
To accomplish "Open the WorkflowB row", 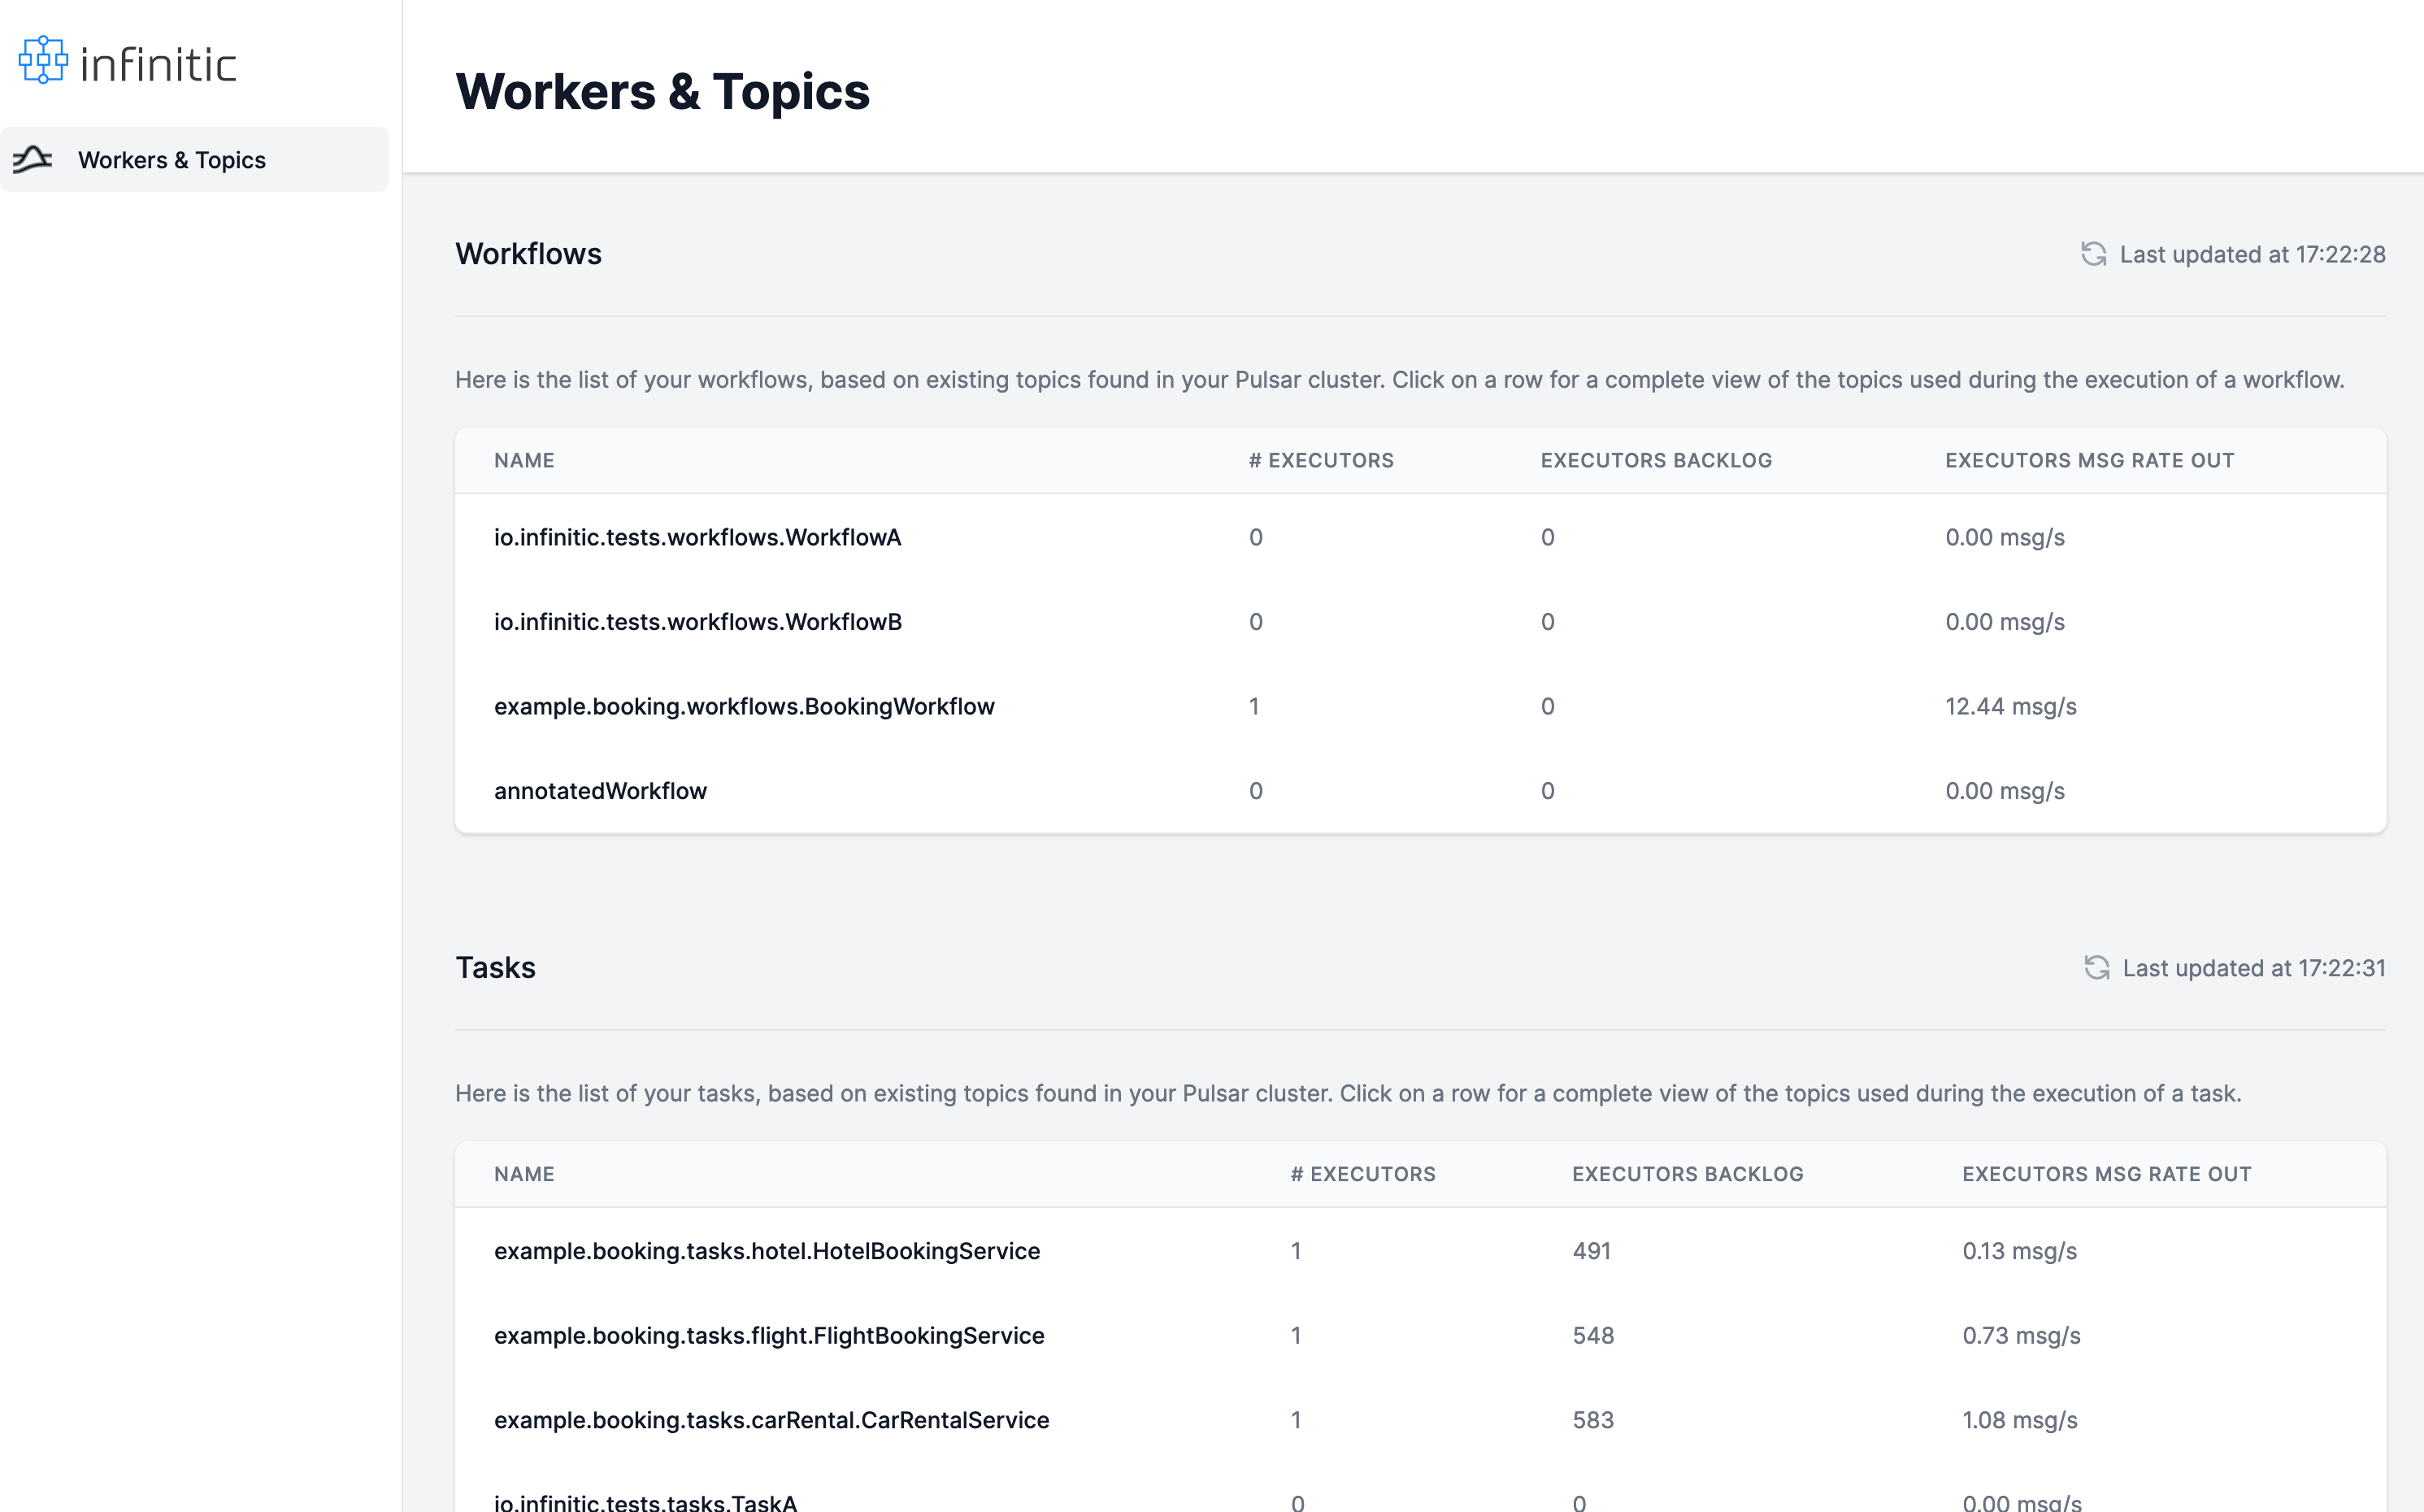I will 697,622.
